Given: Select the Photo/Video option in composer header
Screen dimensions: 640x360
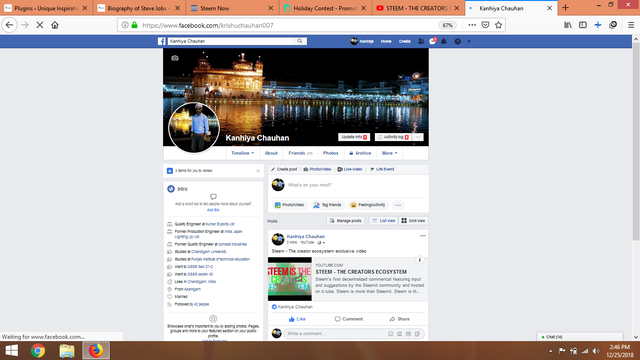Looking at the screenshot, I should [317, 169].
